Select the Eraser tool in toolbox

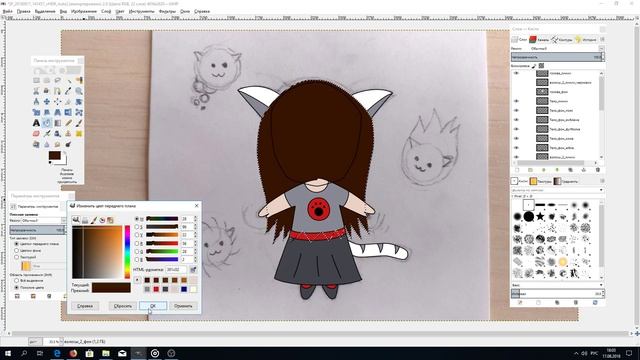[x=36, y=134]
